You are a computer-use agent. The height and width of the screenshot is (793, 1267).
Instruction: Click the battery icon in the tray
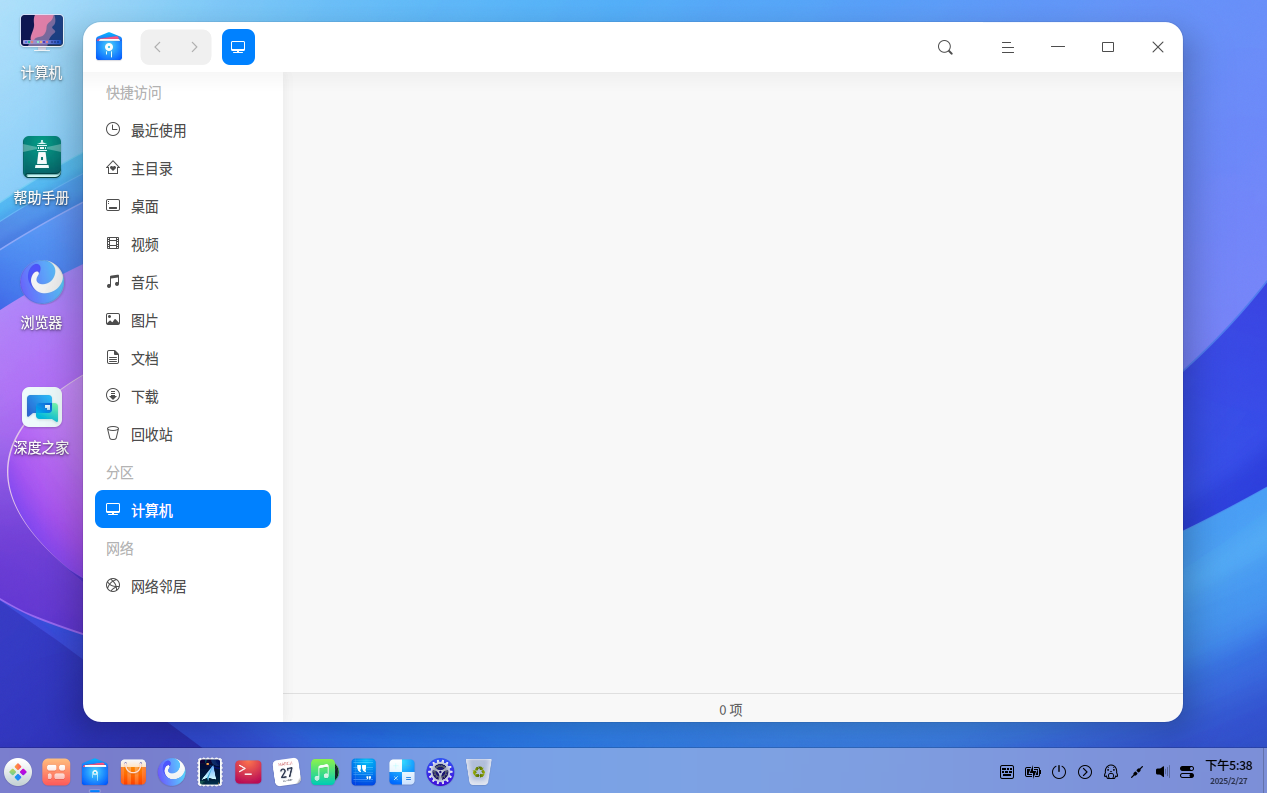1033,772
